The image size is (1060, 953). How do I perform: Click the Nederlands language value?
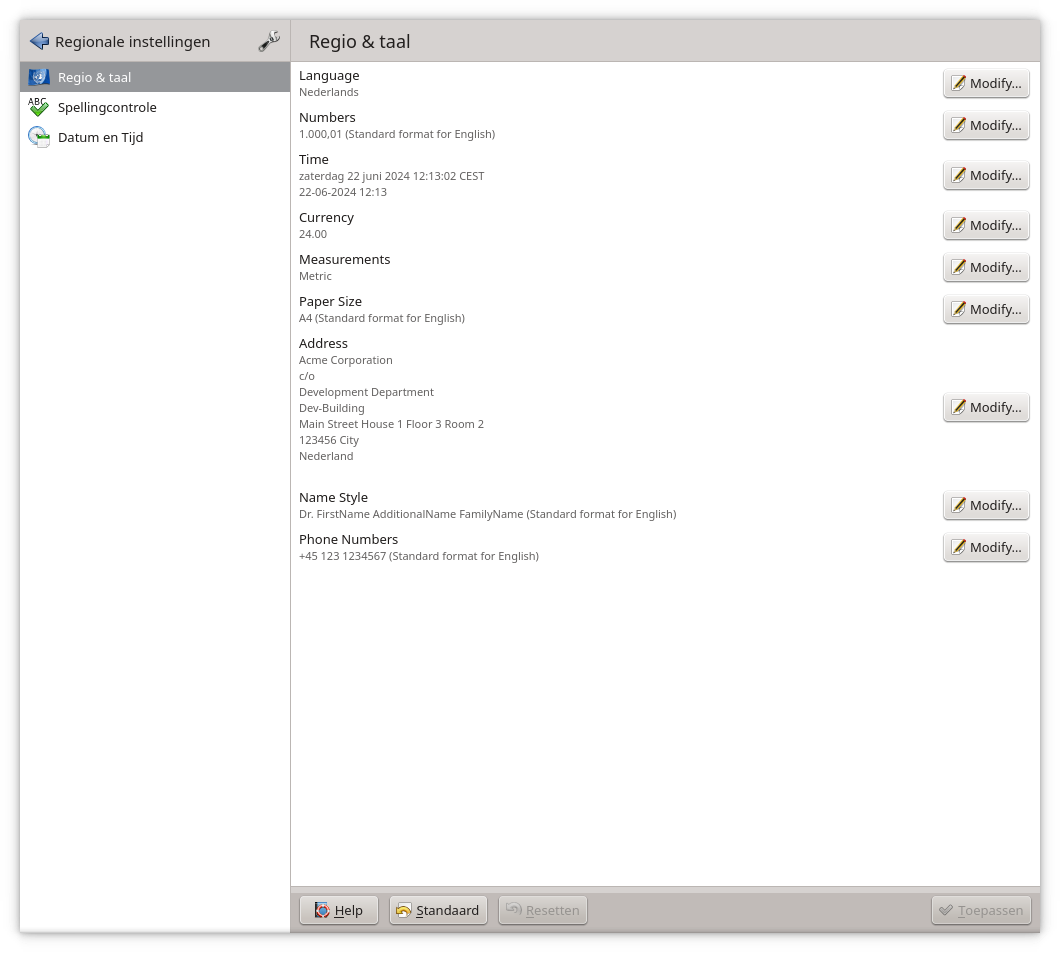pos(329,92)
